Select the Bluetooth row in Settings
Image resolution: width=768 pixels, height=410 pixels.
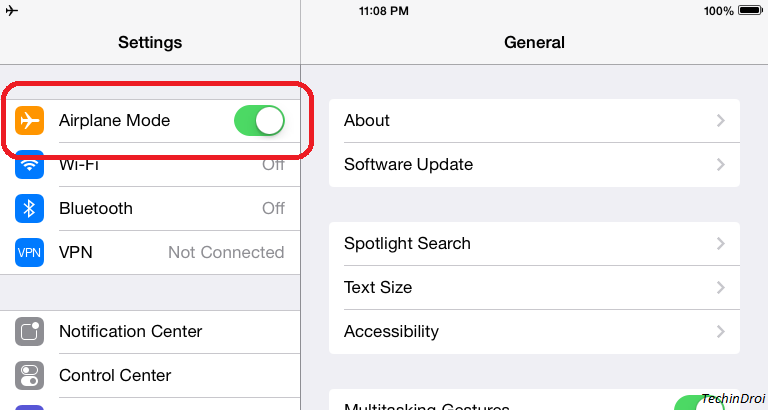[150, 209]
